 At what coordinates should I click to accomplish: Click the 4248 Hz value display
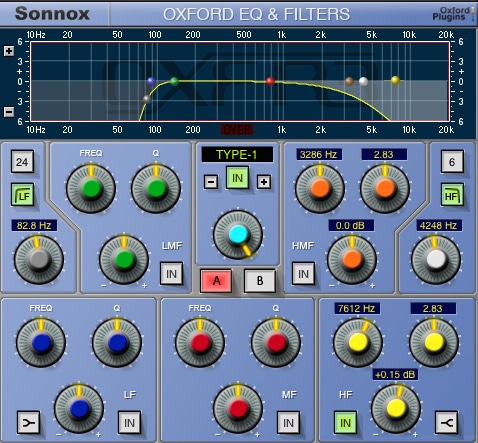point(439,226)
